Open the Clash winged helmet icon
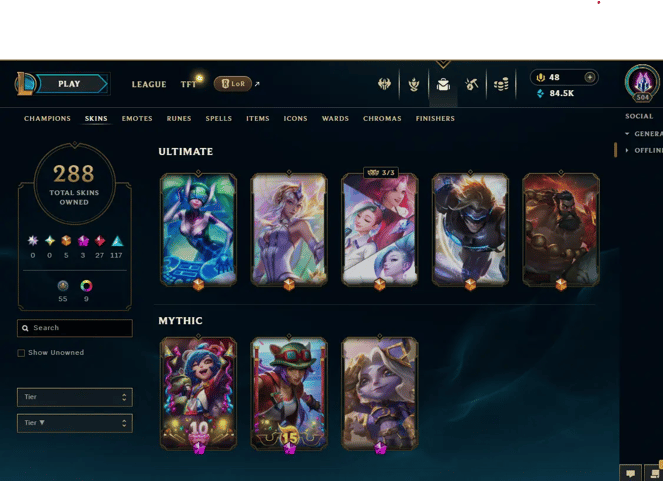The image size is (663, 481). point(384,84)
